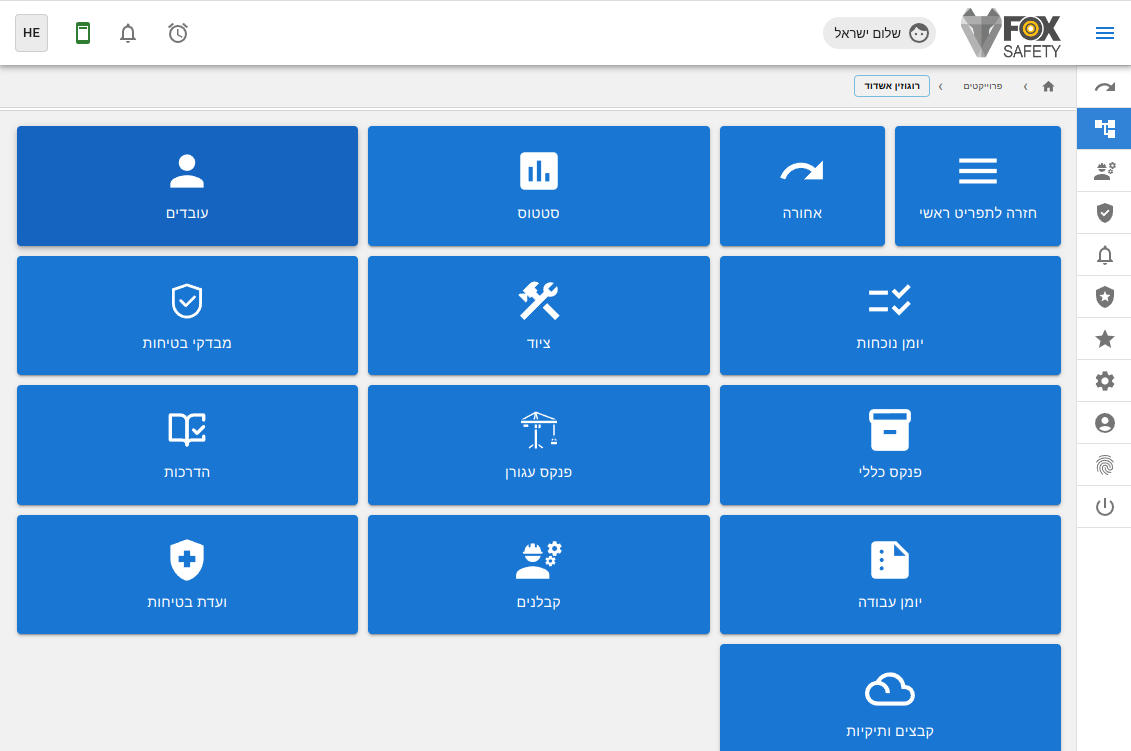Select the fingerprint icon in sidebar
This screenshot has width=1131, height=751.
point(1104,465)
